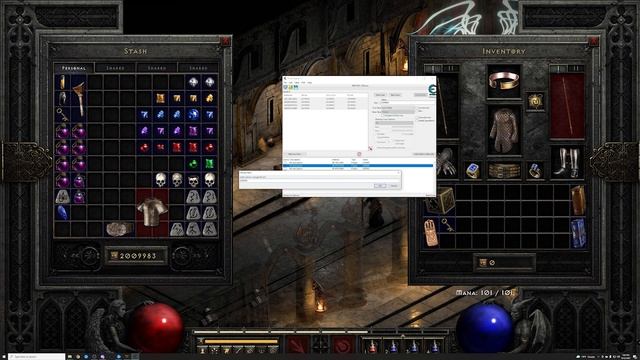This screenshot has height=360, width=640.
Task: Click the Add Address Manually button
Action: [x=424, y=154]
